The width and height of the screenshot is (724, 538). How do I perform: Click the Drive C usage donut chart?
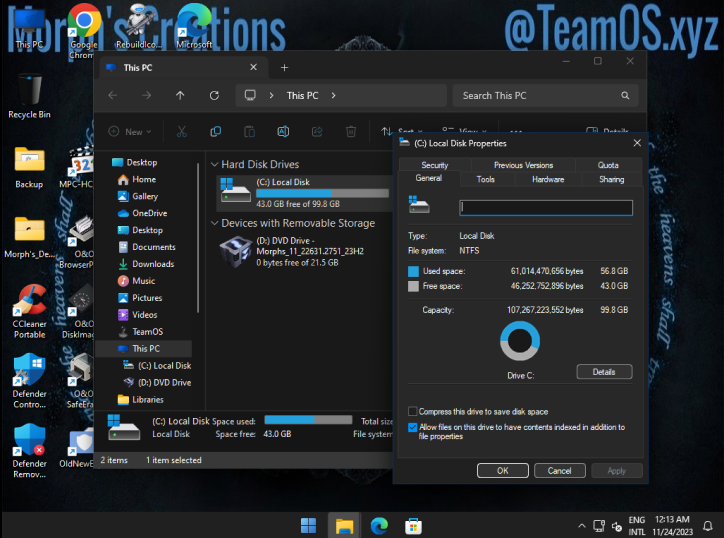pyautogui.click(x=520, y=341)
